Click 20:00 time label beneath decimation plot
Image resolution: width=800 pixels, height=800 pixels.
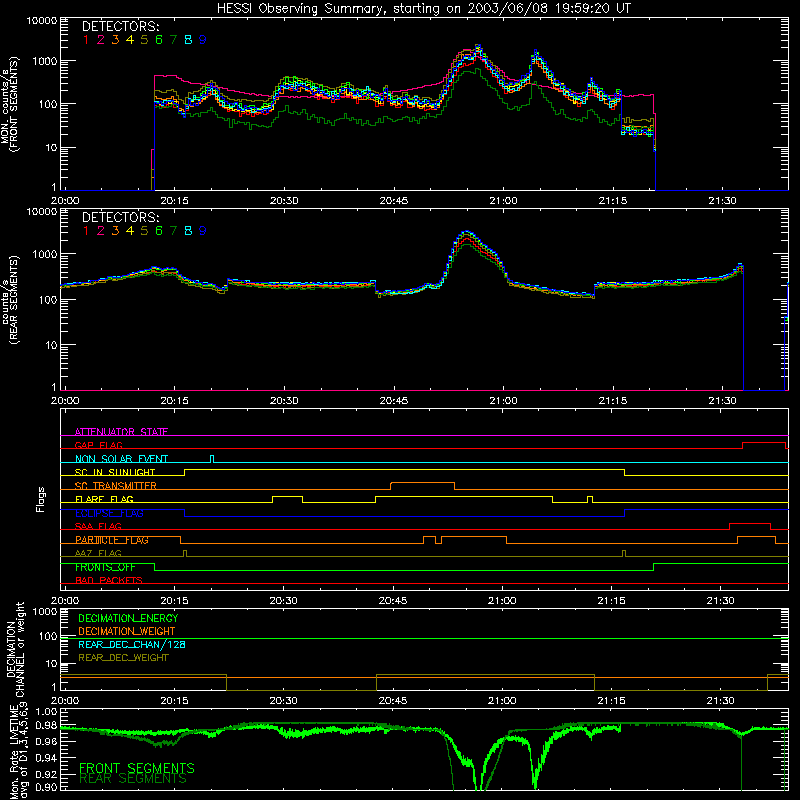[x=65, y=701]
